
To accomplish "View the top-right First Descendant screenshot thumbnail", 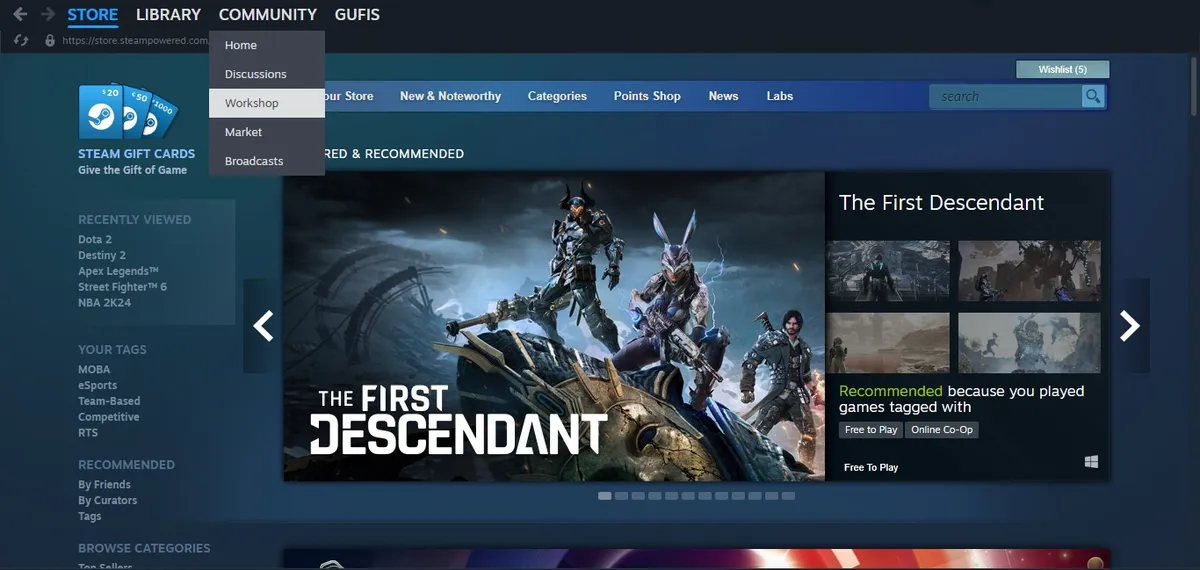I will click(x=1029, y=271).
